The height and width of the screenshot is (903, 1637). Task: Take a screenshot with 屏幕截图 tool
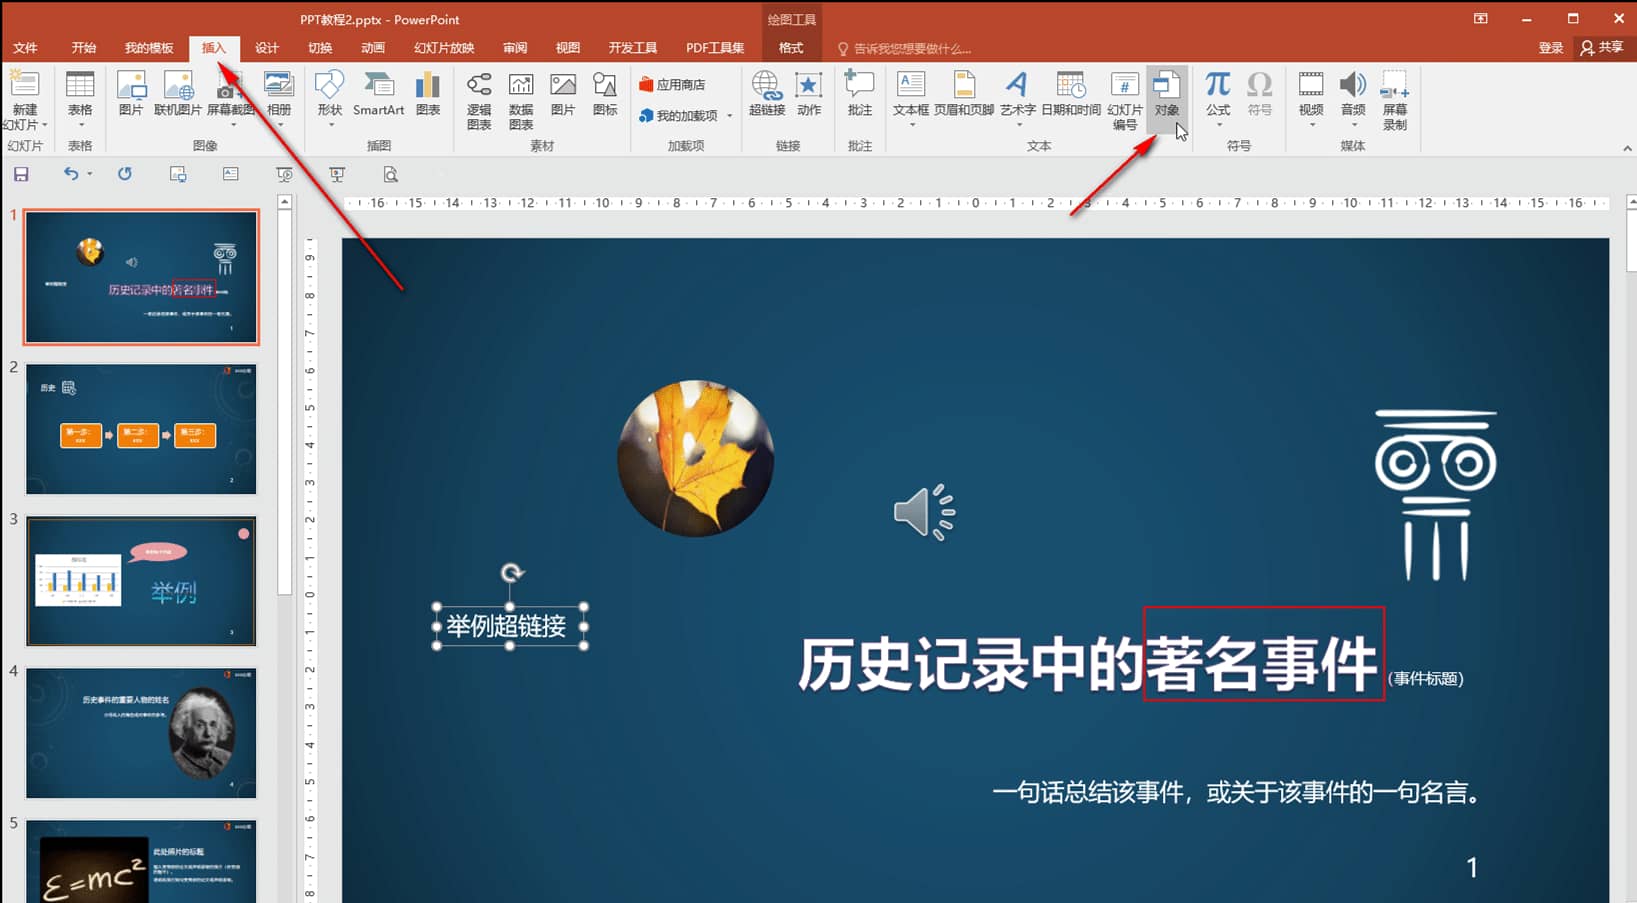click(228, 95)
